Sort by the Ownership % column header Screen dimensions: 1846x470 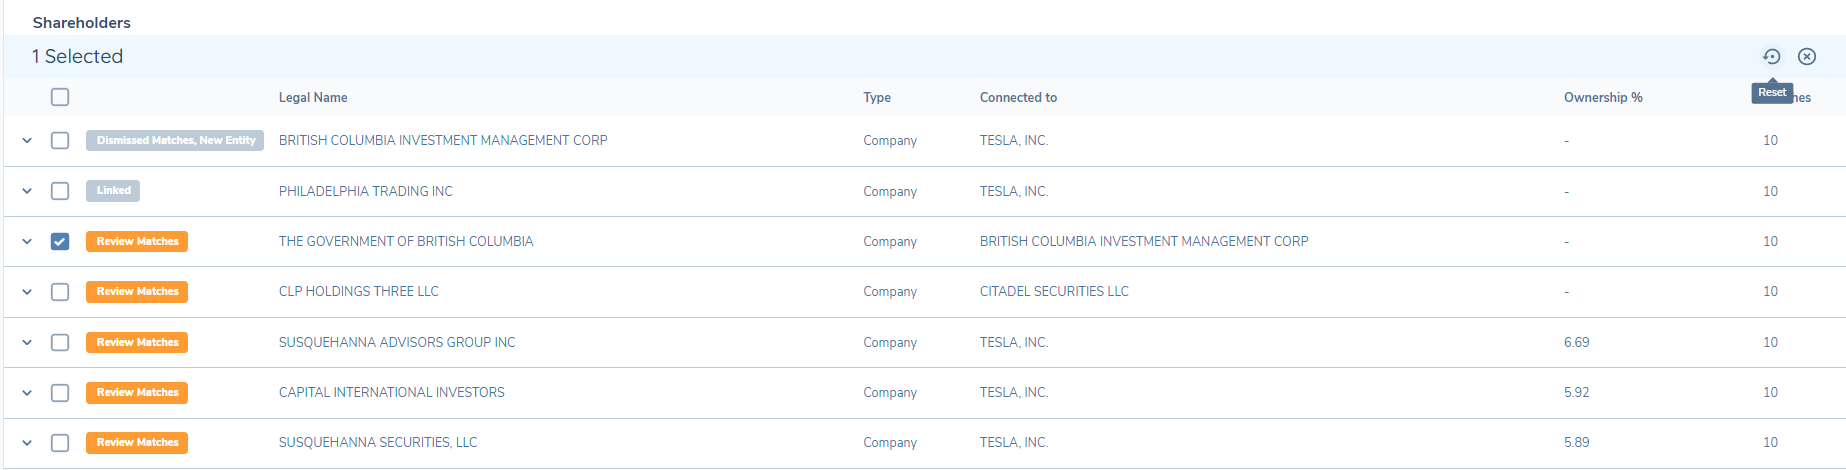pyautogui.click(x=1602, y=98)
